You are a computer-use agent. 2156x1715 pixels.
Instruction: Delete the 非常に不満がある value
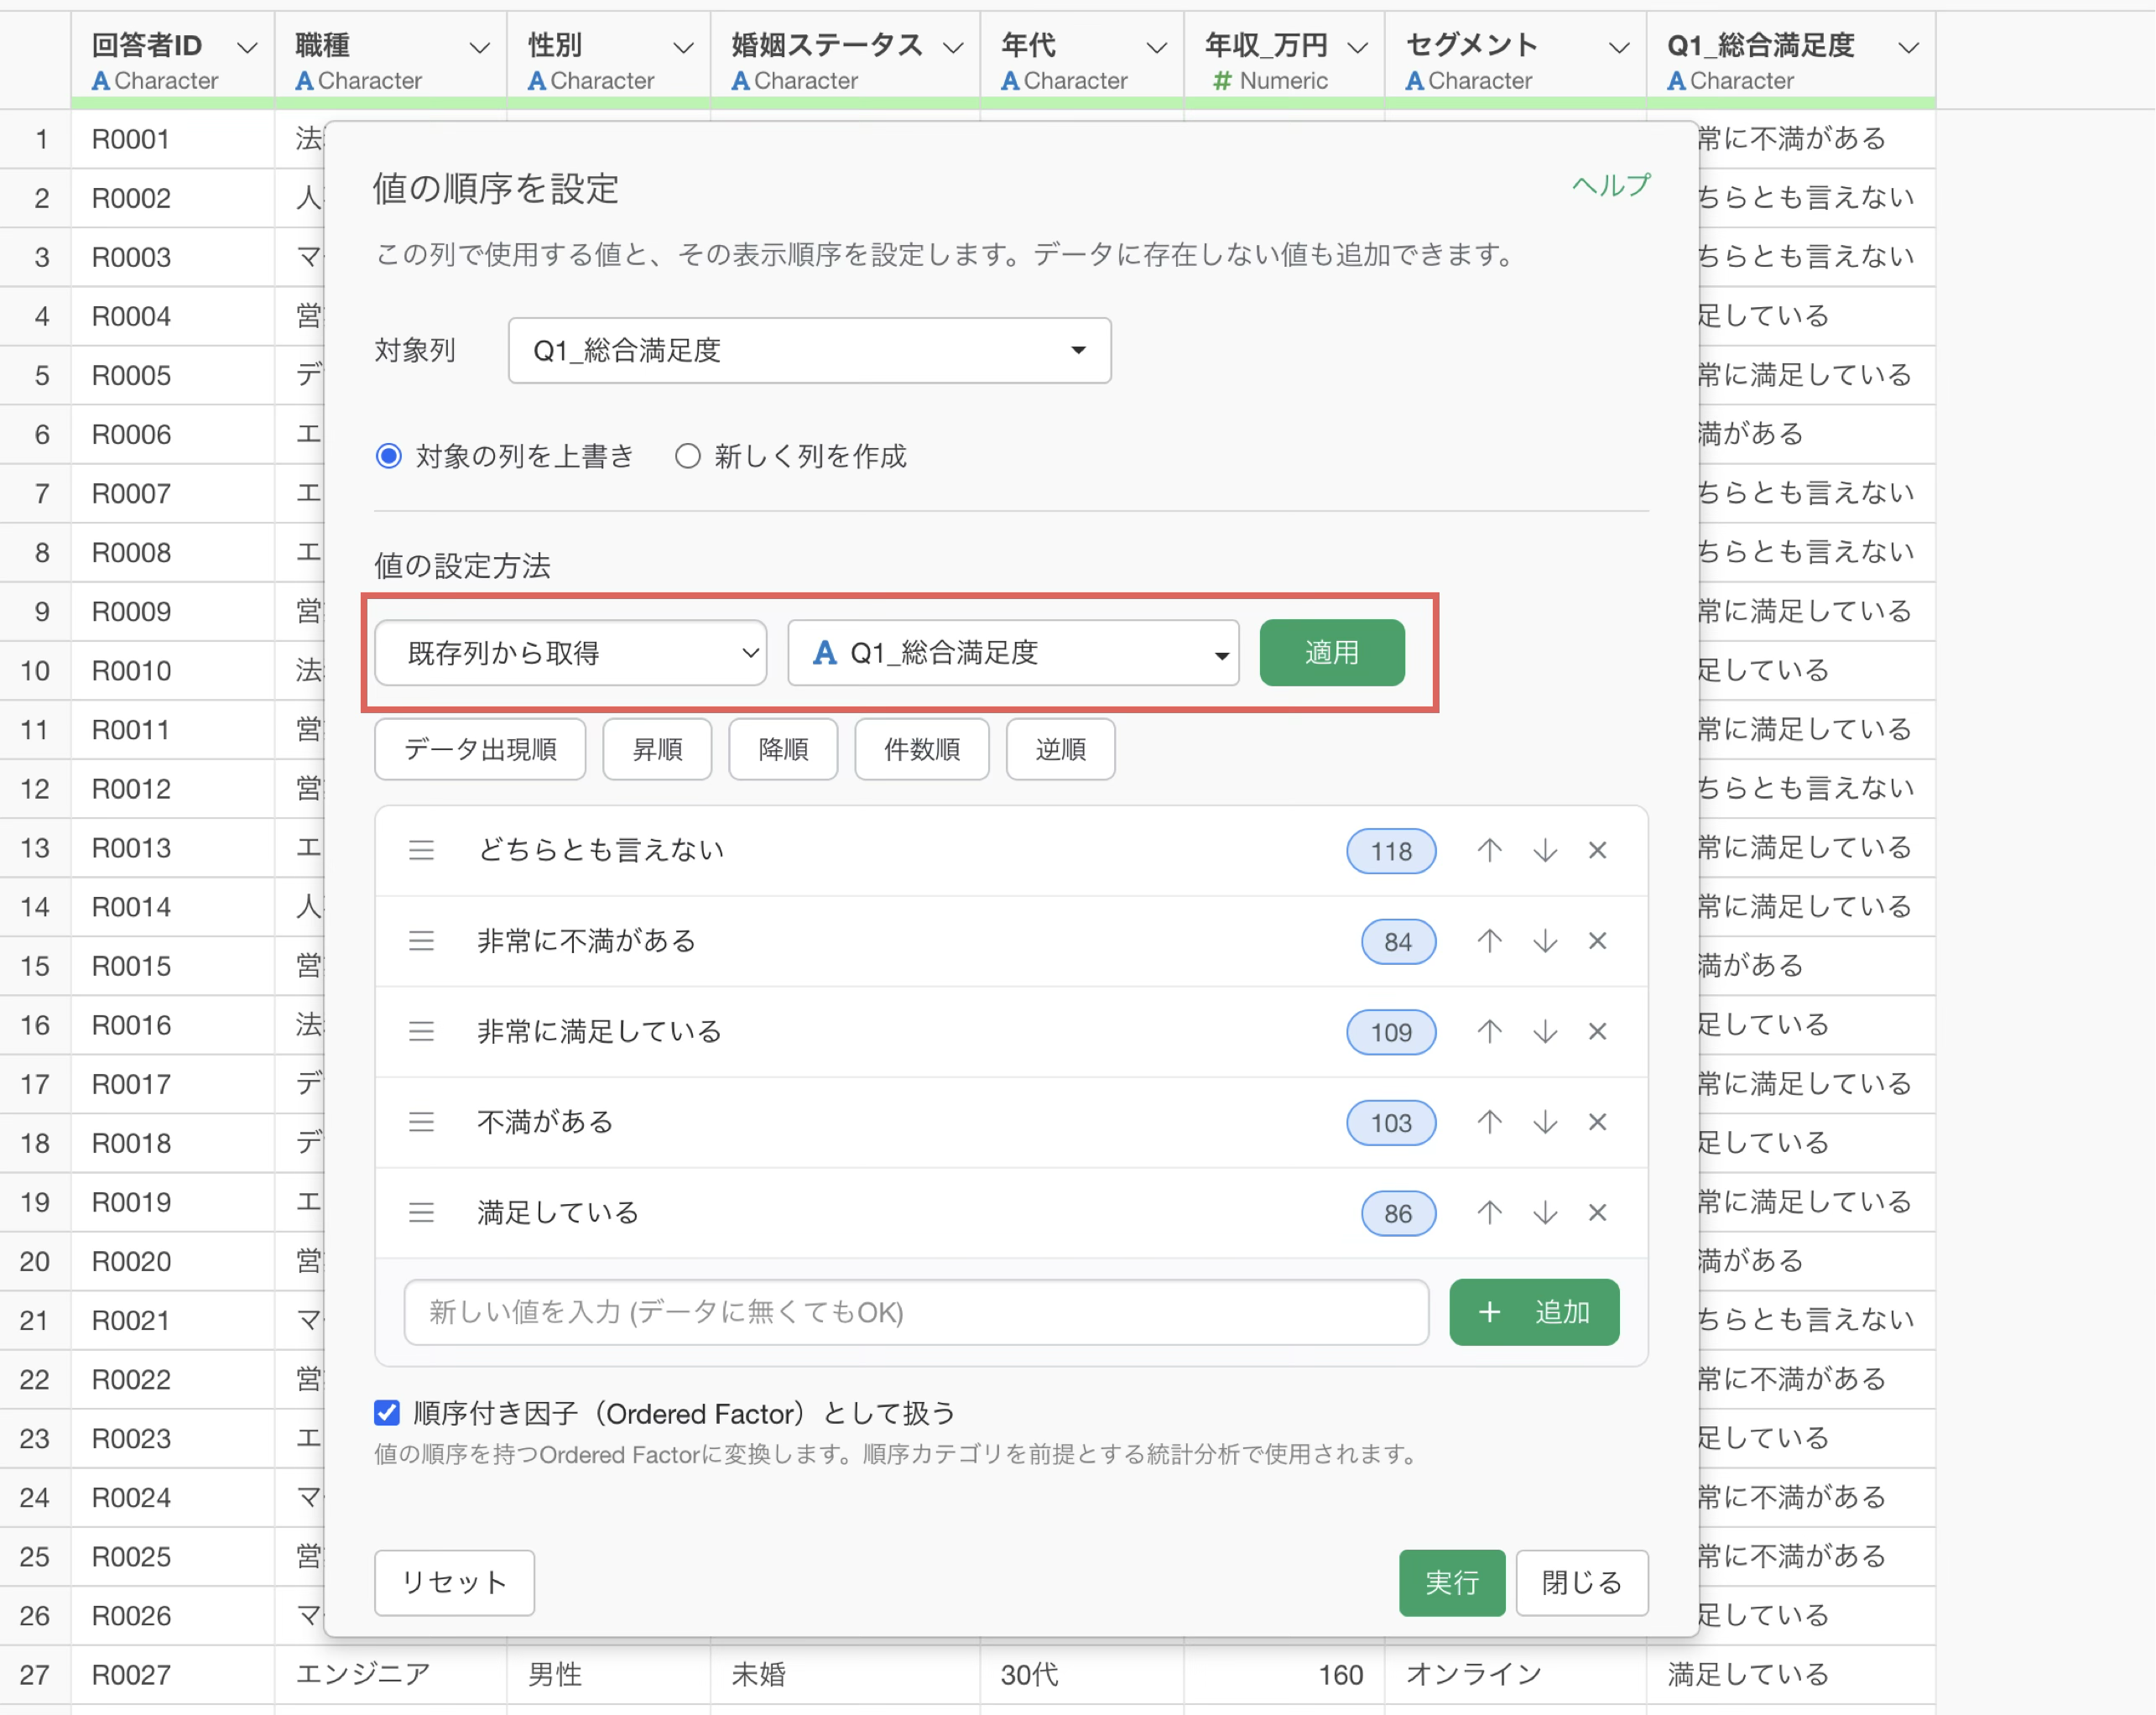[x=1598, y=941]
